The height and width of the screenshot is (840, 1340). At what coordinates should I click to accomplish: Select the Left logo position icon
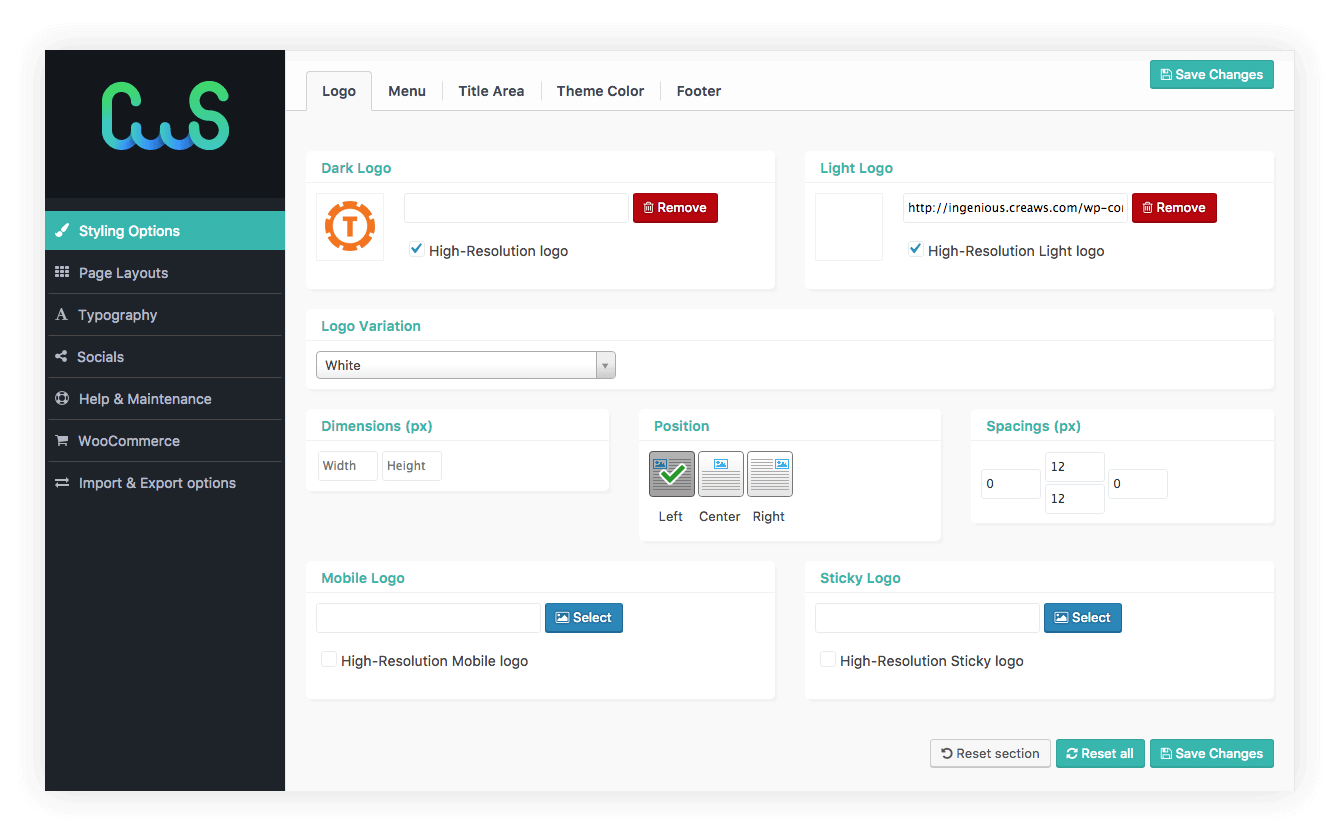[671, 474]
